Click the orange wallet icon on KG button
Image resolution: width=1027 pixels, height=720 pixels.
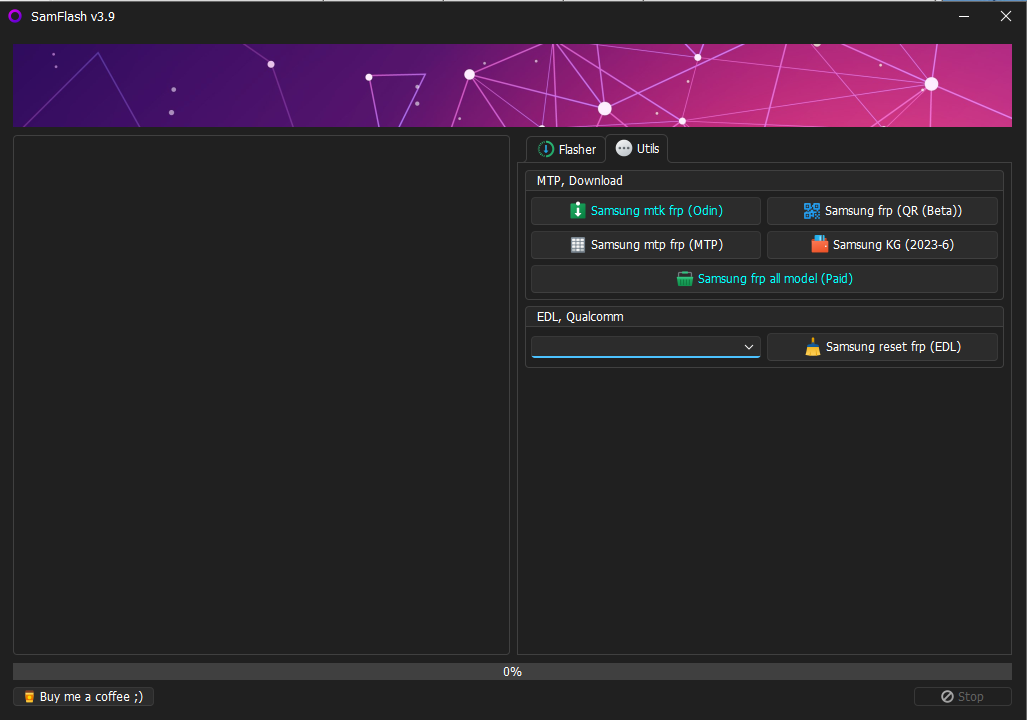click(819, 244)
